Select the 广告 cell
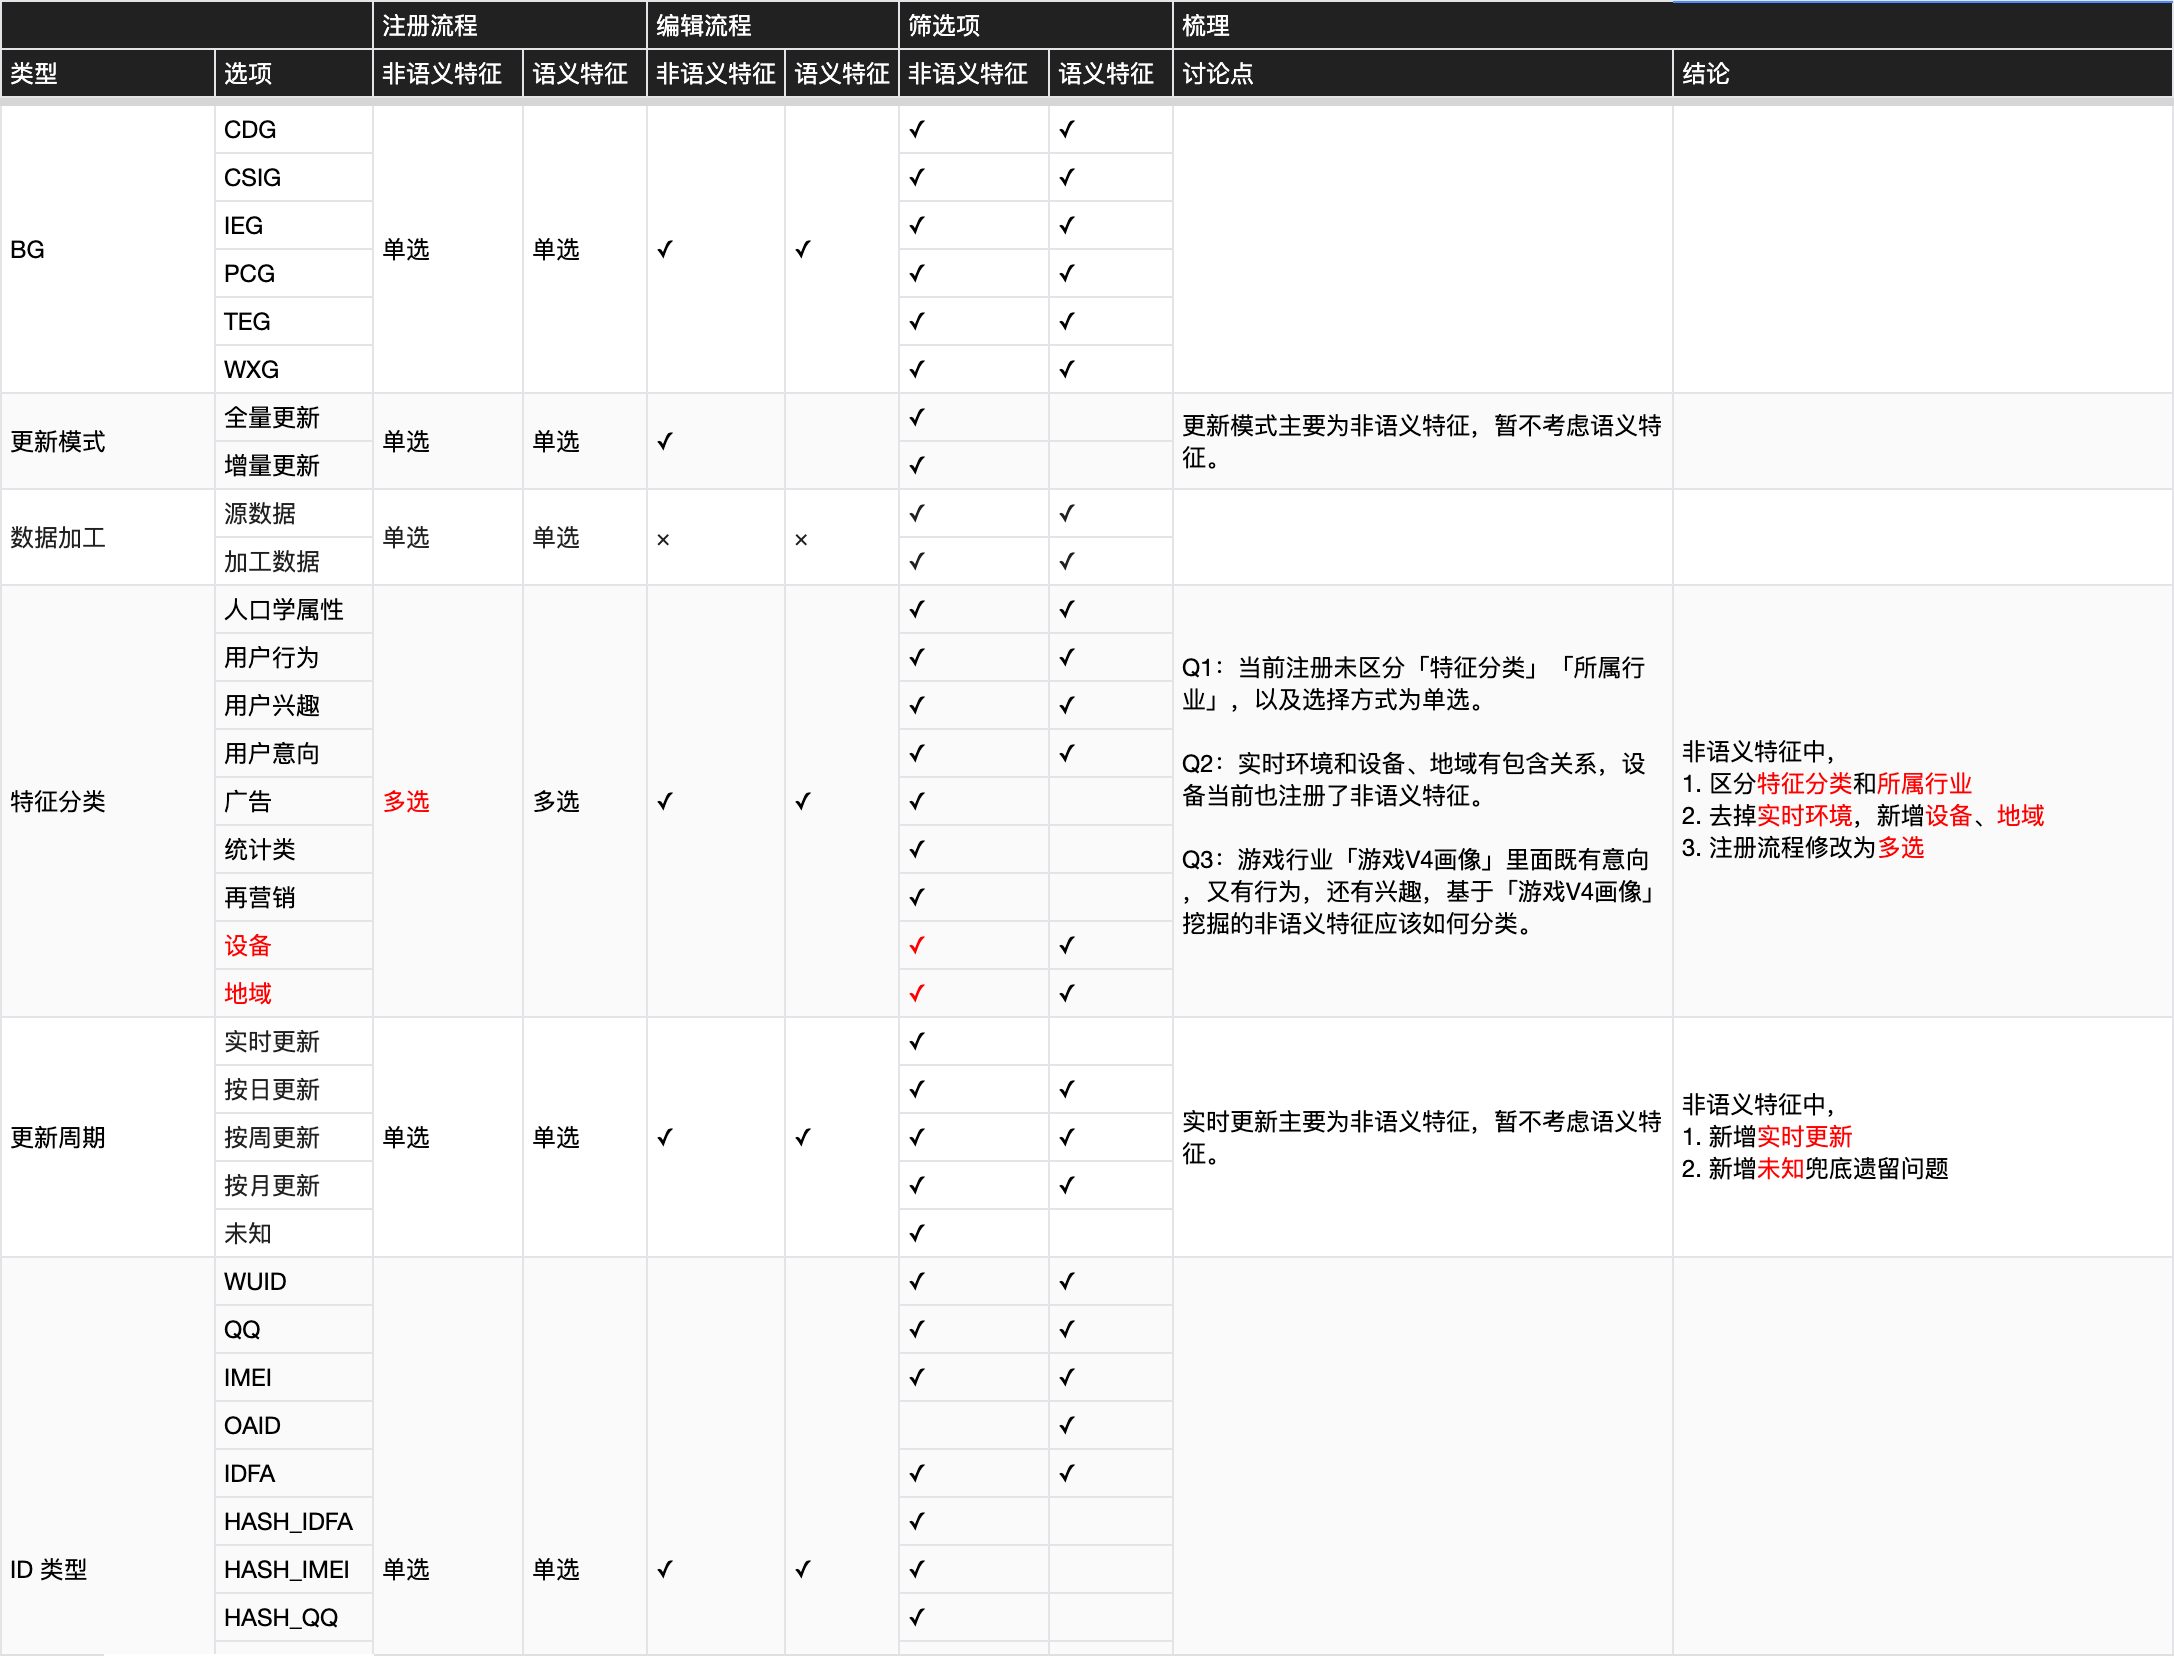Image resolution: width=2174 pixels, height=1656 pixels. pyautogui.click(x=294, y=801)
